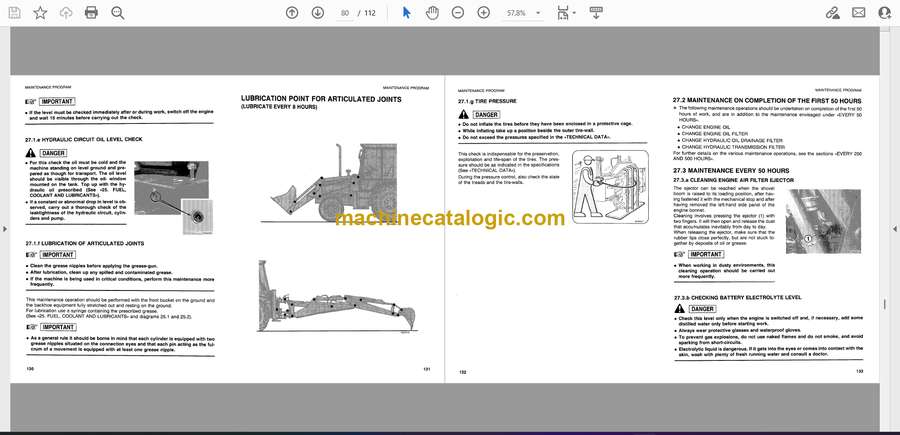Click heading '27.3 MAINTENANCE EVERY 50 HOURS'
The width and height of the screenshot is (900, 435).
click(x=731, y=170)
